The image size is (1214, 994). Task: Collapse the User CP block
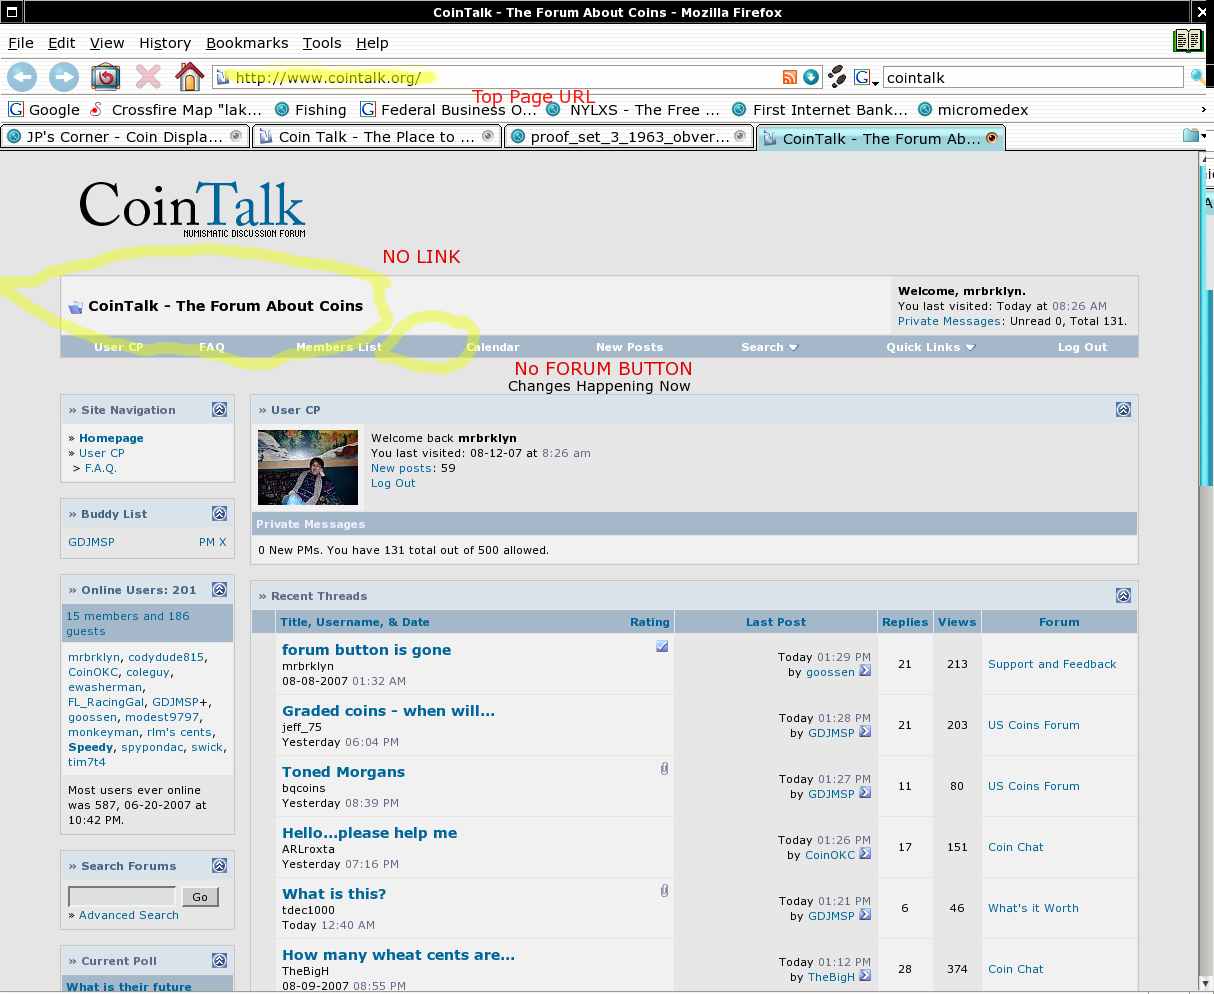(1123, 410)
